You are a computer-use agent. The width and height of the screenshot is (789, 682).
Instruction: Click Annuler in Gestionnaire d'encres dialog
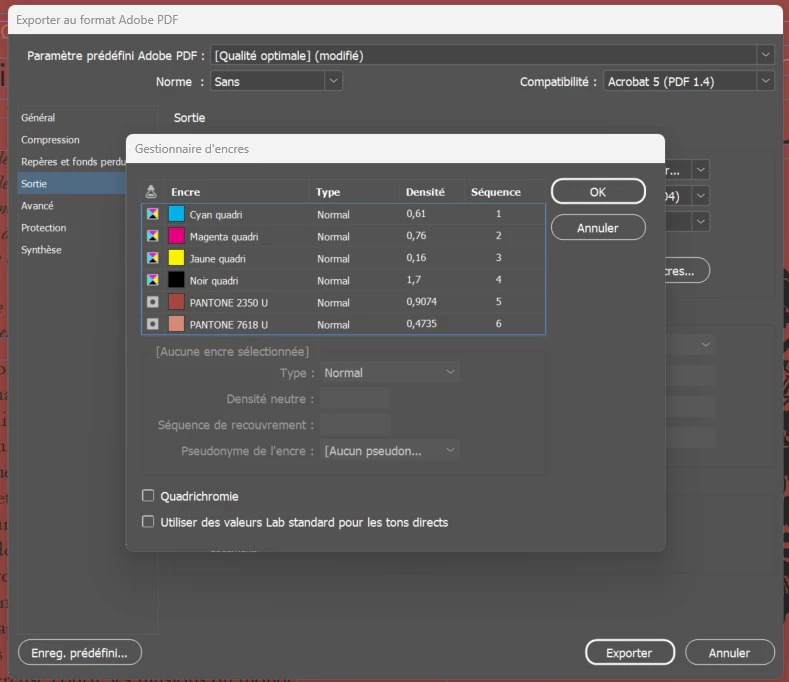pos(598,228)
